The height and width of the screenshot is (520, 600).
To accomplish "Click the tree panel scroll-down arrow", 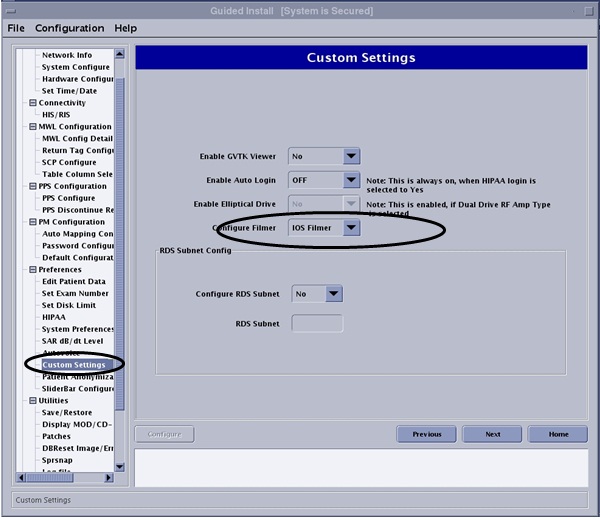I will [x=120, y=466].
